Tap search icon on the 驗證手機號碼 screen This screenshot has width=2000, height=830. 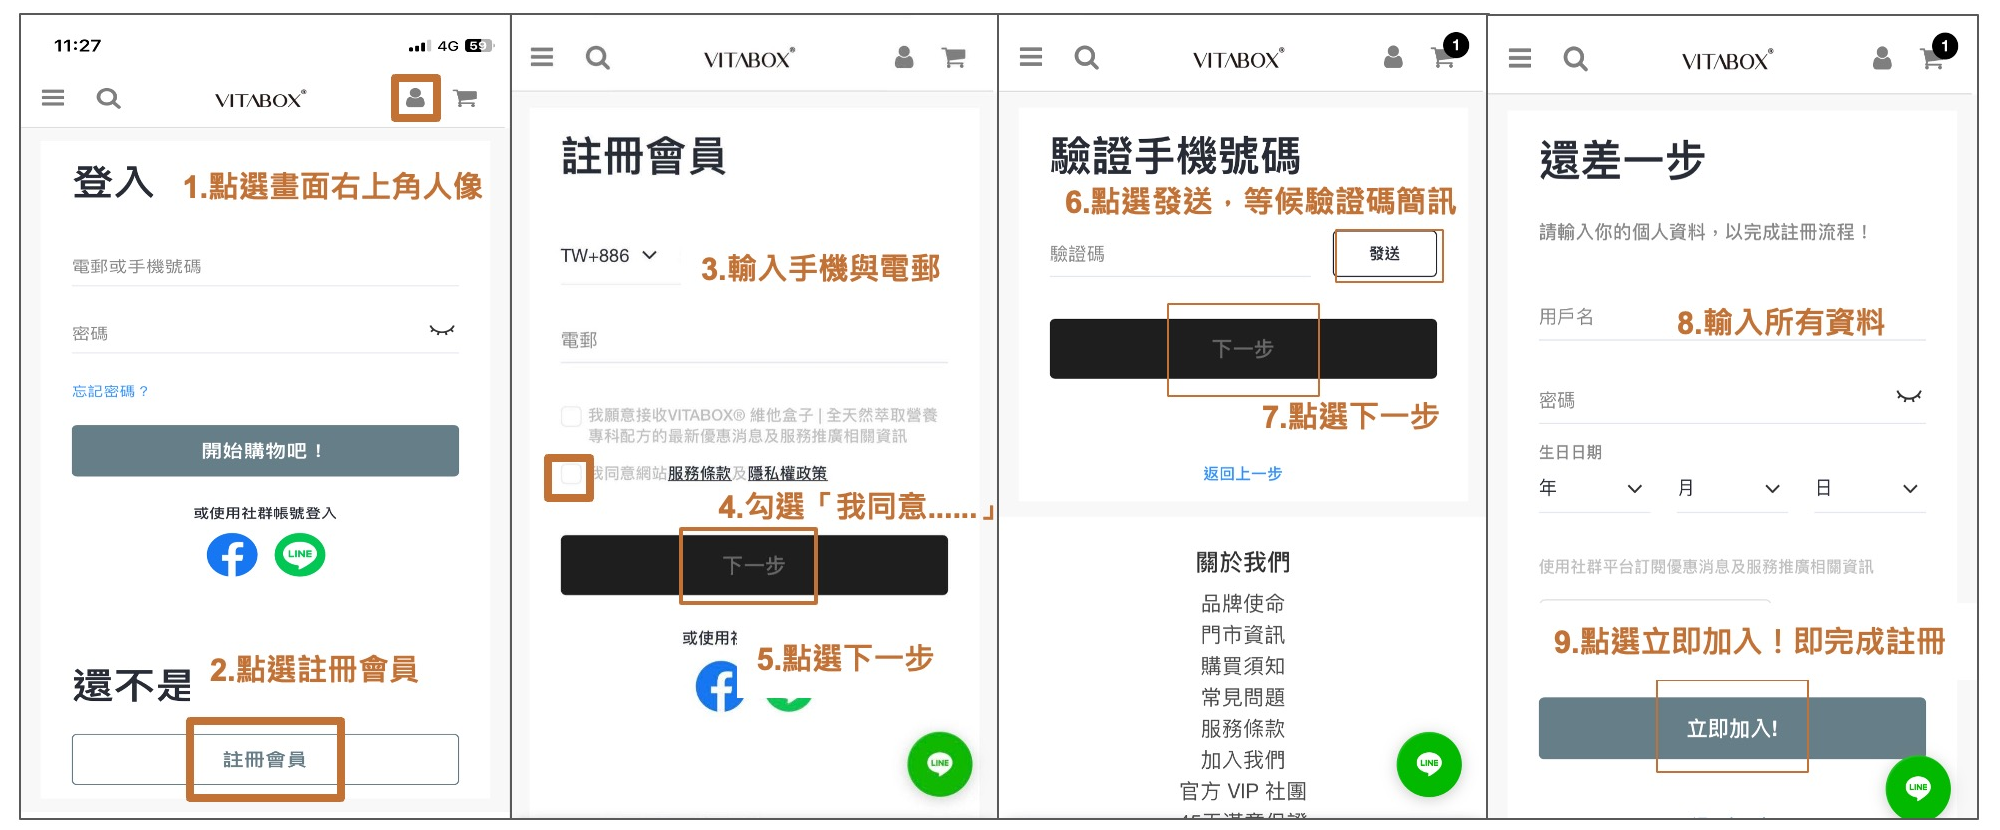(1087, 58)
